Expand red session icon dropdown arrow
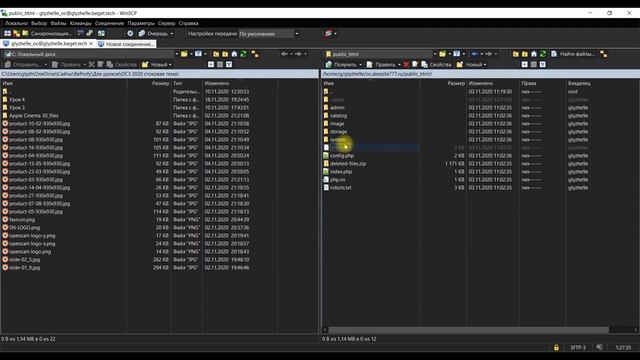 click(x=335, y=33)
